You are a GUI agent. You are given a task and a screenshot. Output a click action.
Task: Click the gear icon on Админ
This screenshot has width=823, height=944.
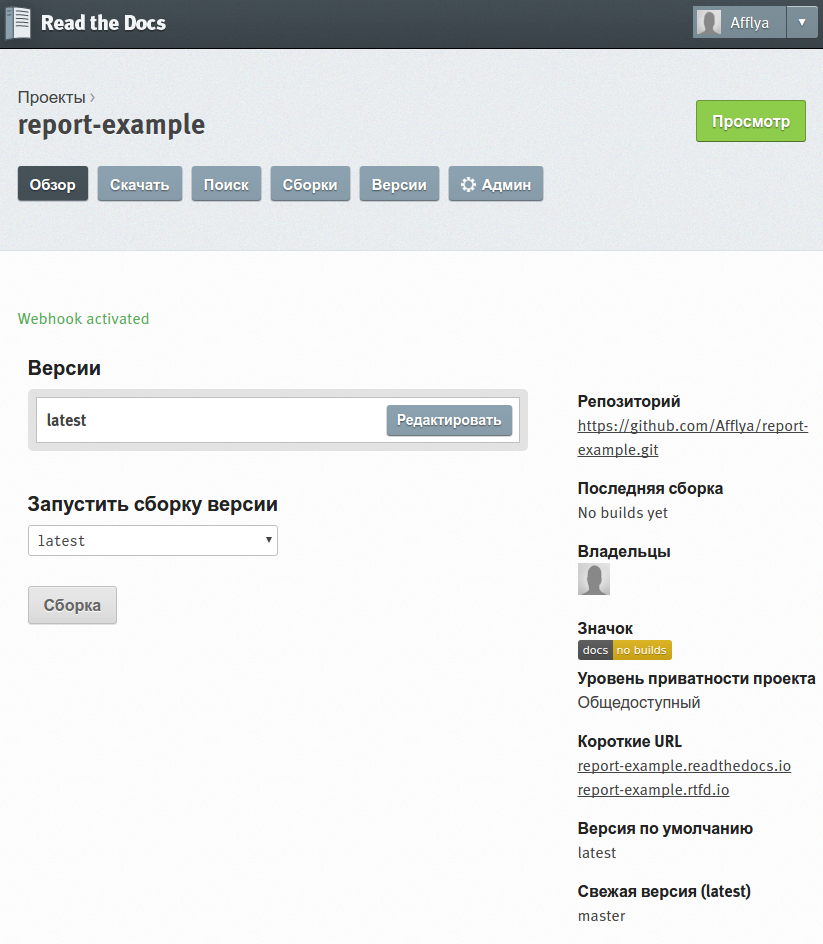coord(468,184)
